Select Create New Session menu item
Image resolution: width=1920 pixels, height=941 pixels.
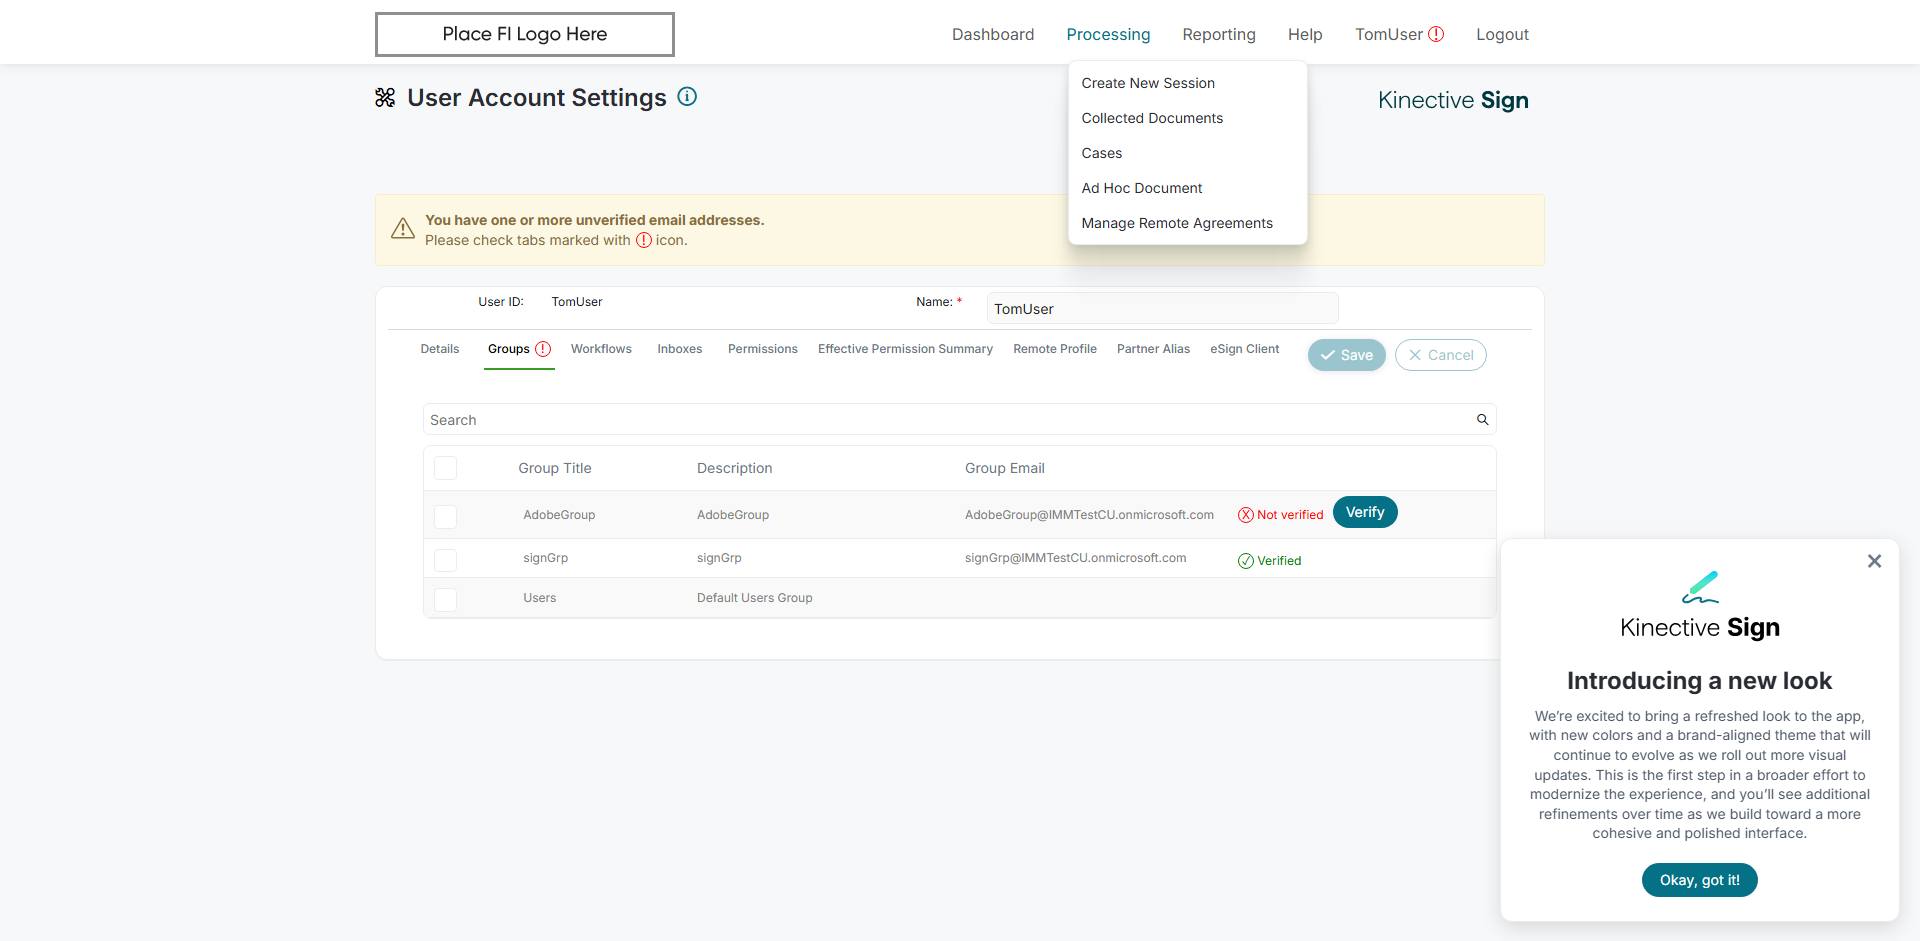point(1148,83)
